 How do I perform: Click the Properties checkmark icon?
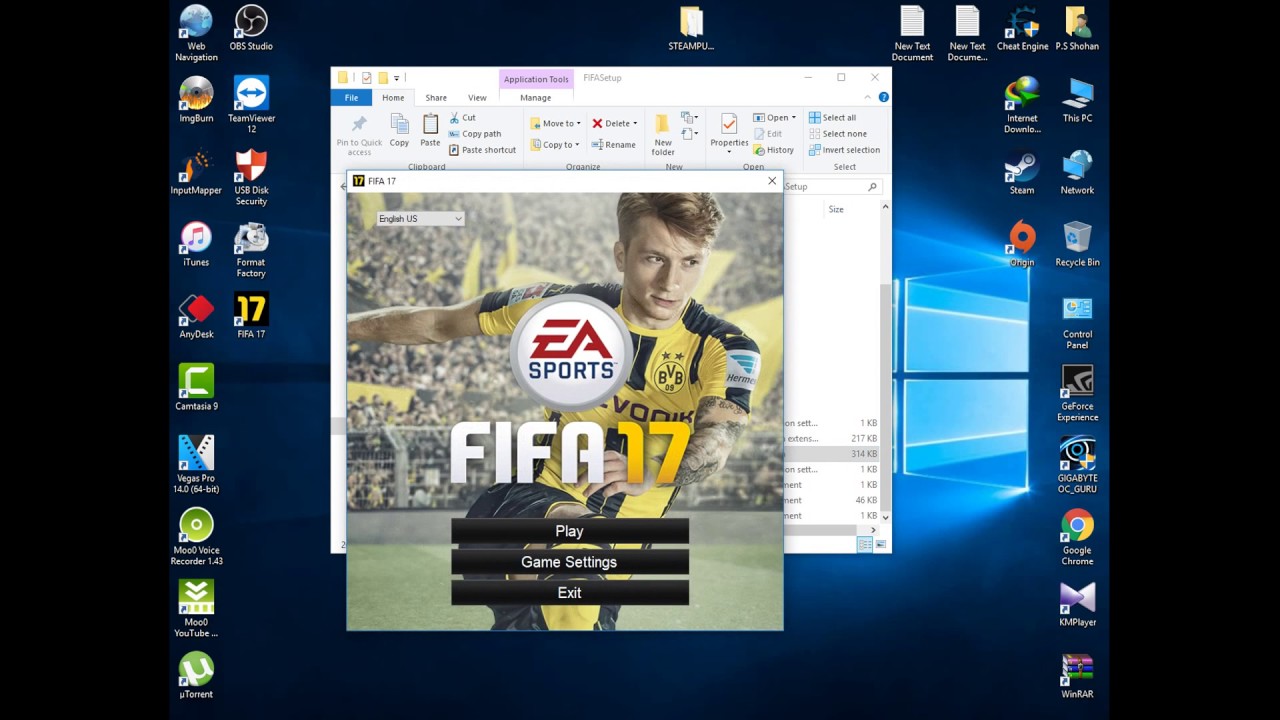coord(729,124)
